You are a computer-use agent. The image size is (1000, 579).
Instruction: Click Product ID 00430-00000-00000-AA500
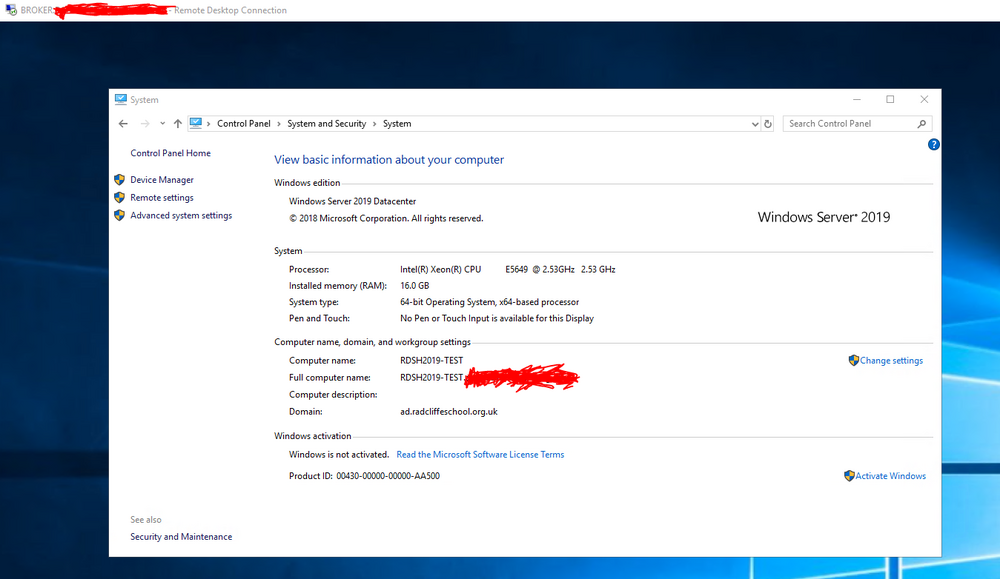364,476
